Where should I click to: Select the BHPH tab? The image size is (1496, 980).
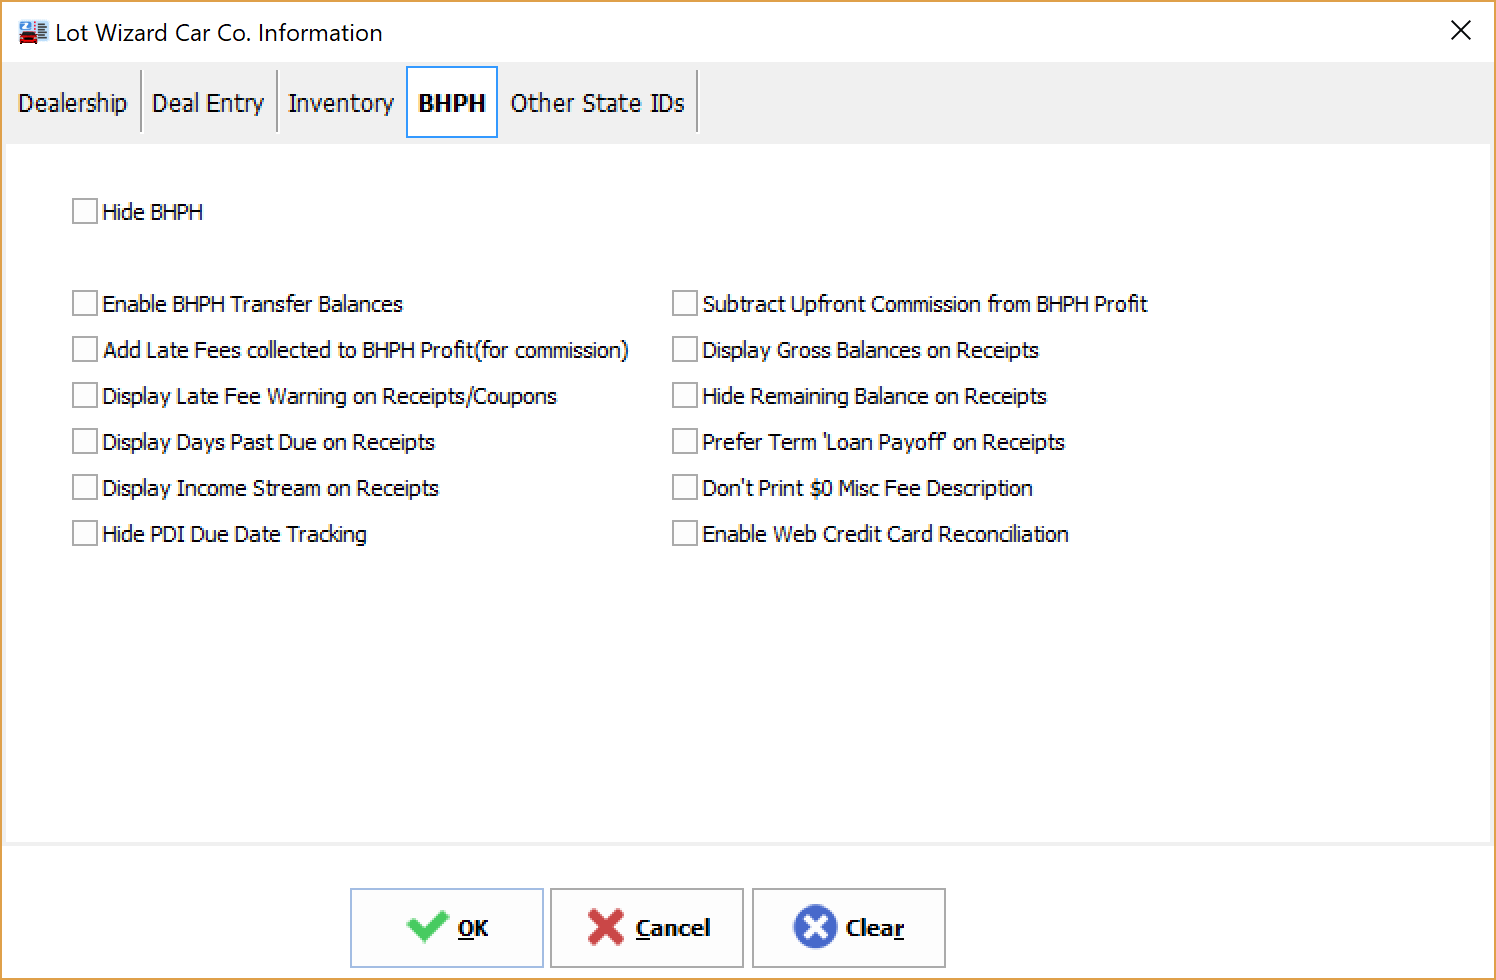(x=451, y=102)
